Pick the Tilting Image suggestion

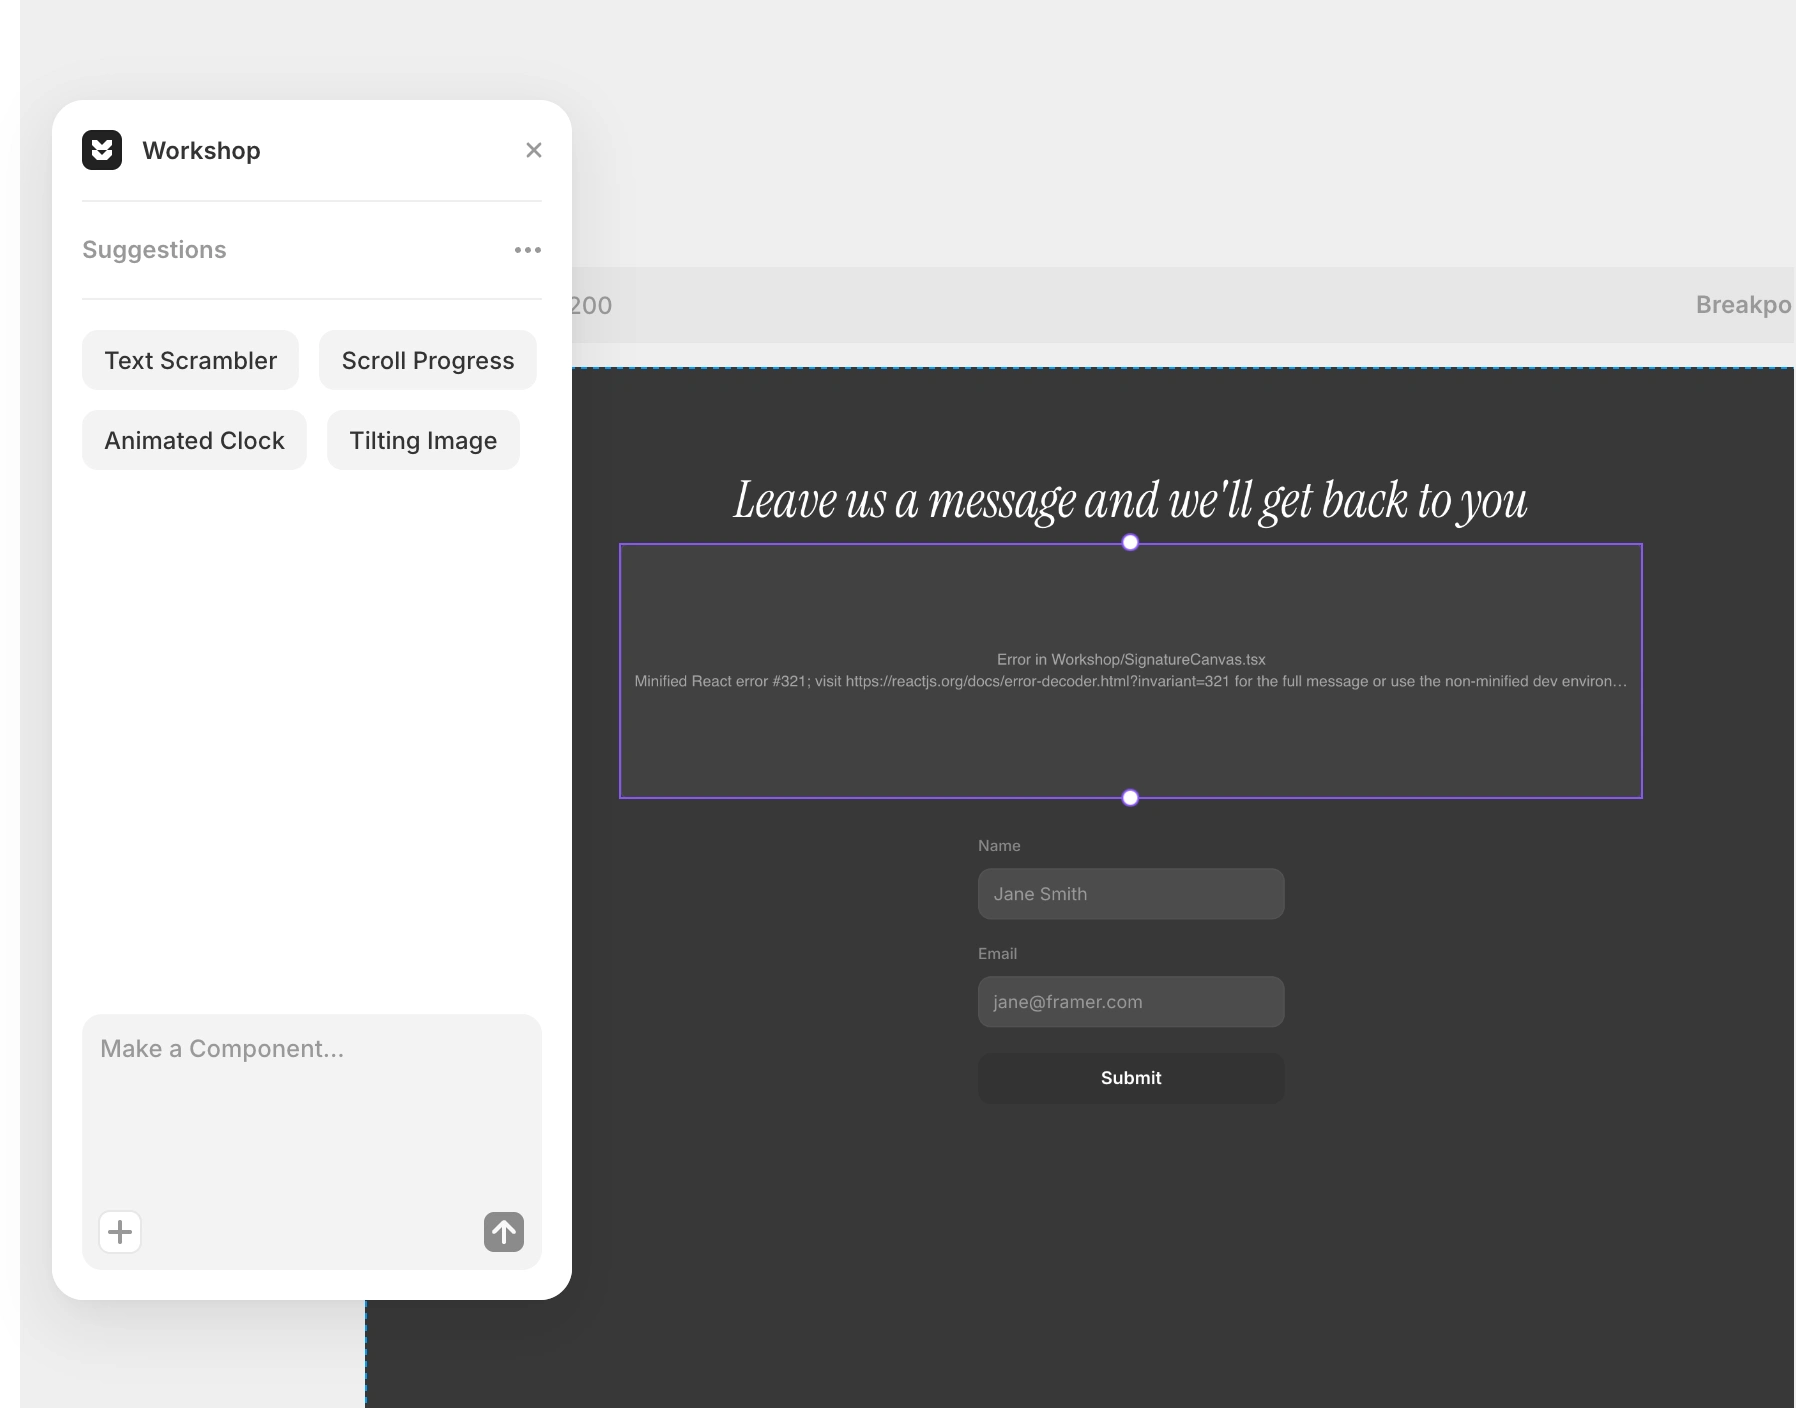(423, 440)
